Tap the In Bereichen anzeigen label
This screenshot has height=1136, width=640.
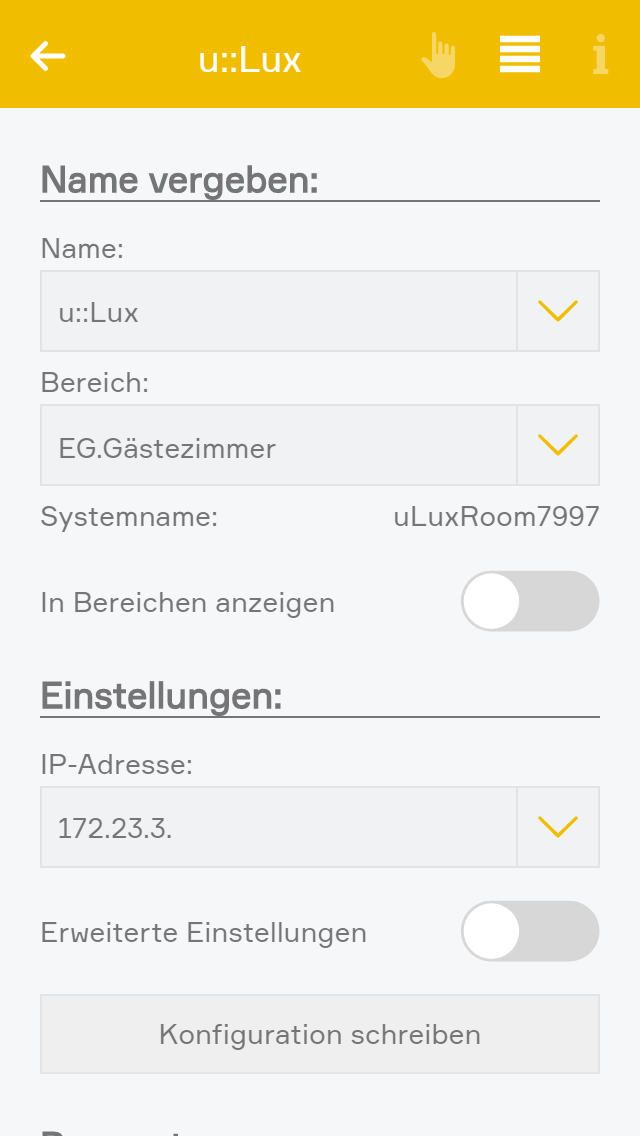pyautogui.click(x=188, y=603)
